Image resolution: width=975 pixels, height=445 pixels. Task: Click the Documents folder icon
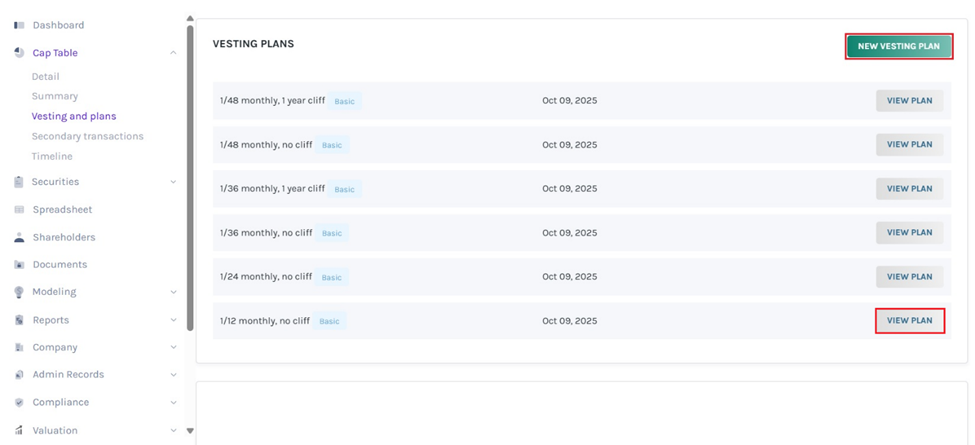19,265
